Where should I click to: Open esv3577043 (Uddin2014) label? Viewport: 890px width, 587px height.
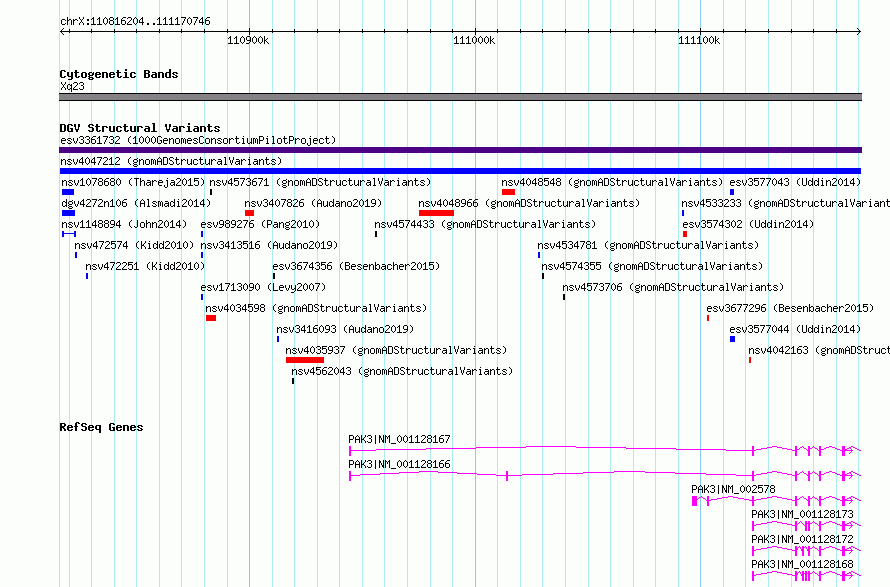coord(795,182)
